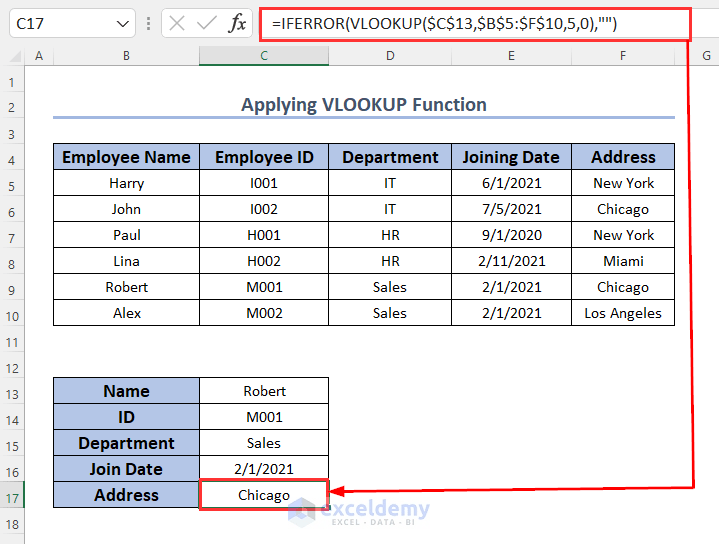Select the cell with ID 'I001'
The width and height of the screenshot is (719, 544).
click(264, 183)
